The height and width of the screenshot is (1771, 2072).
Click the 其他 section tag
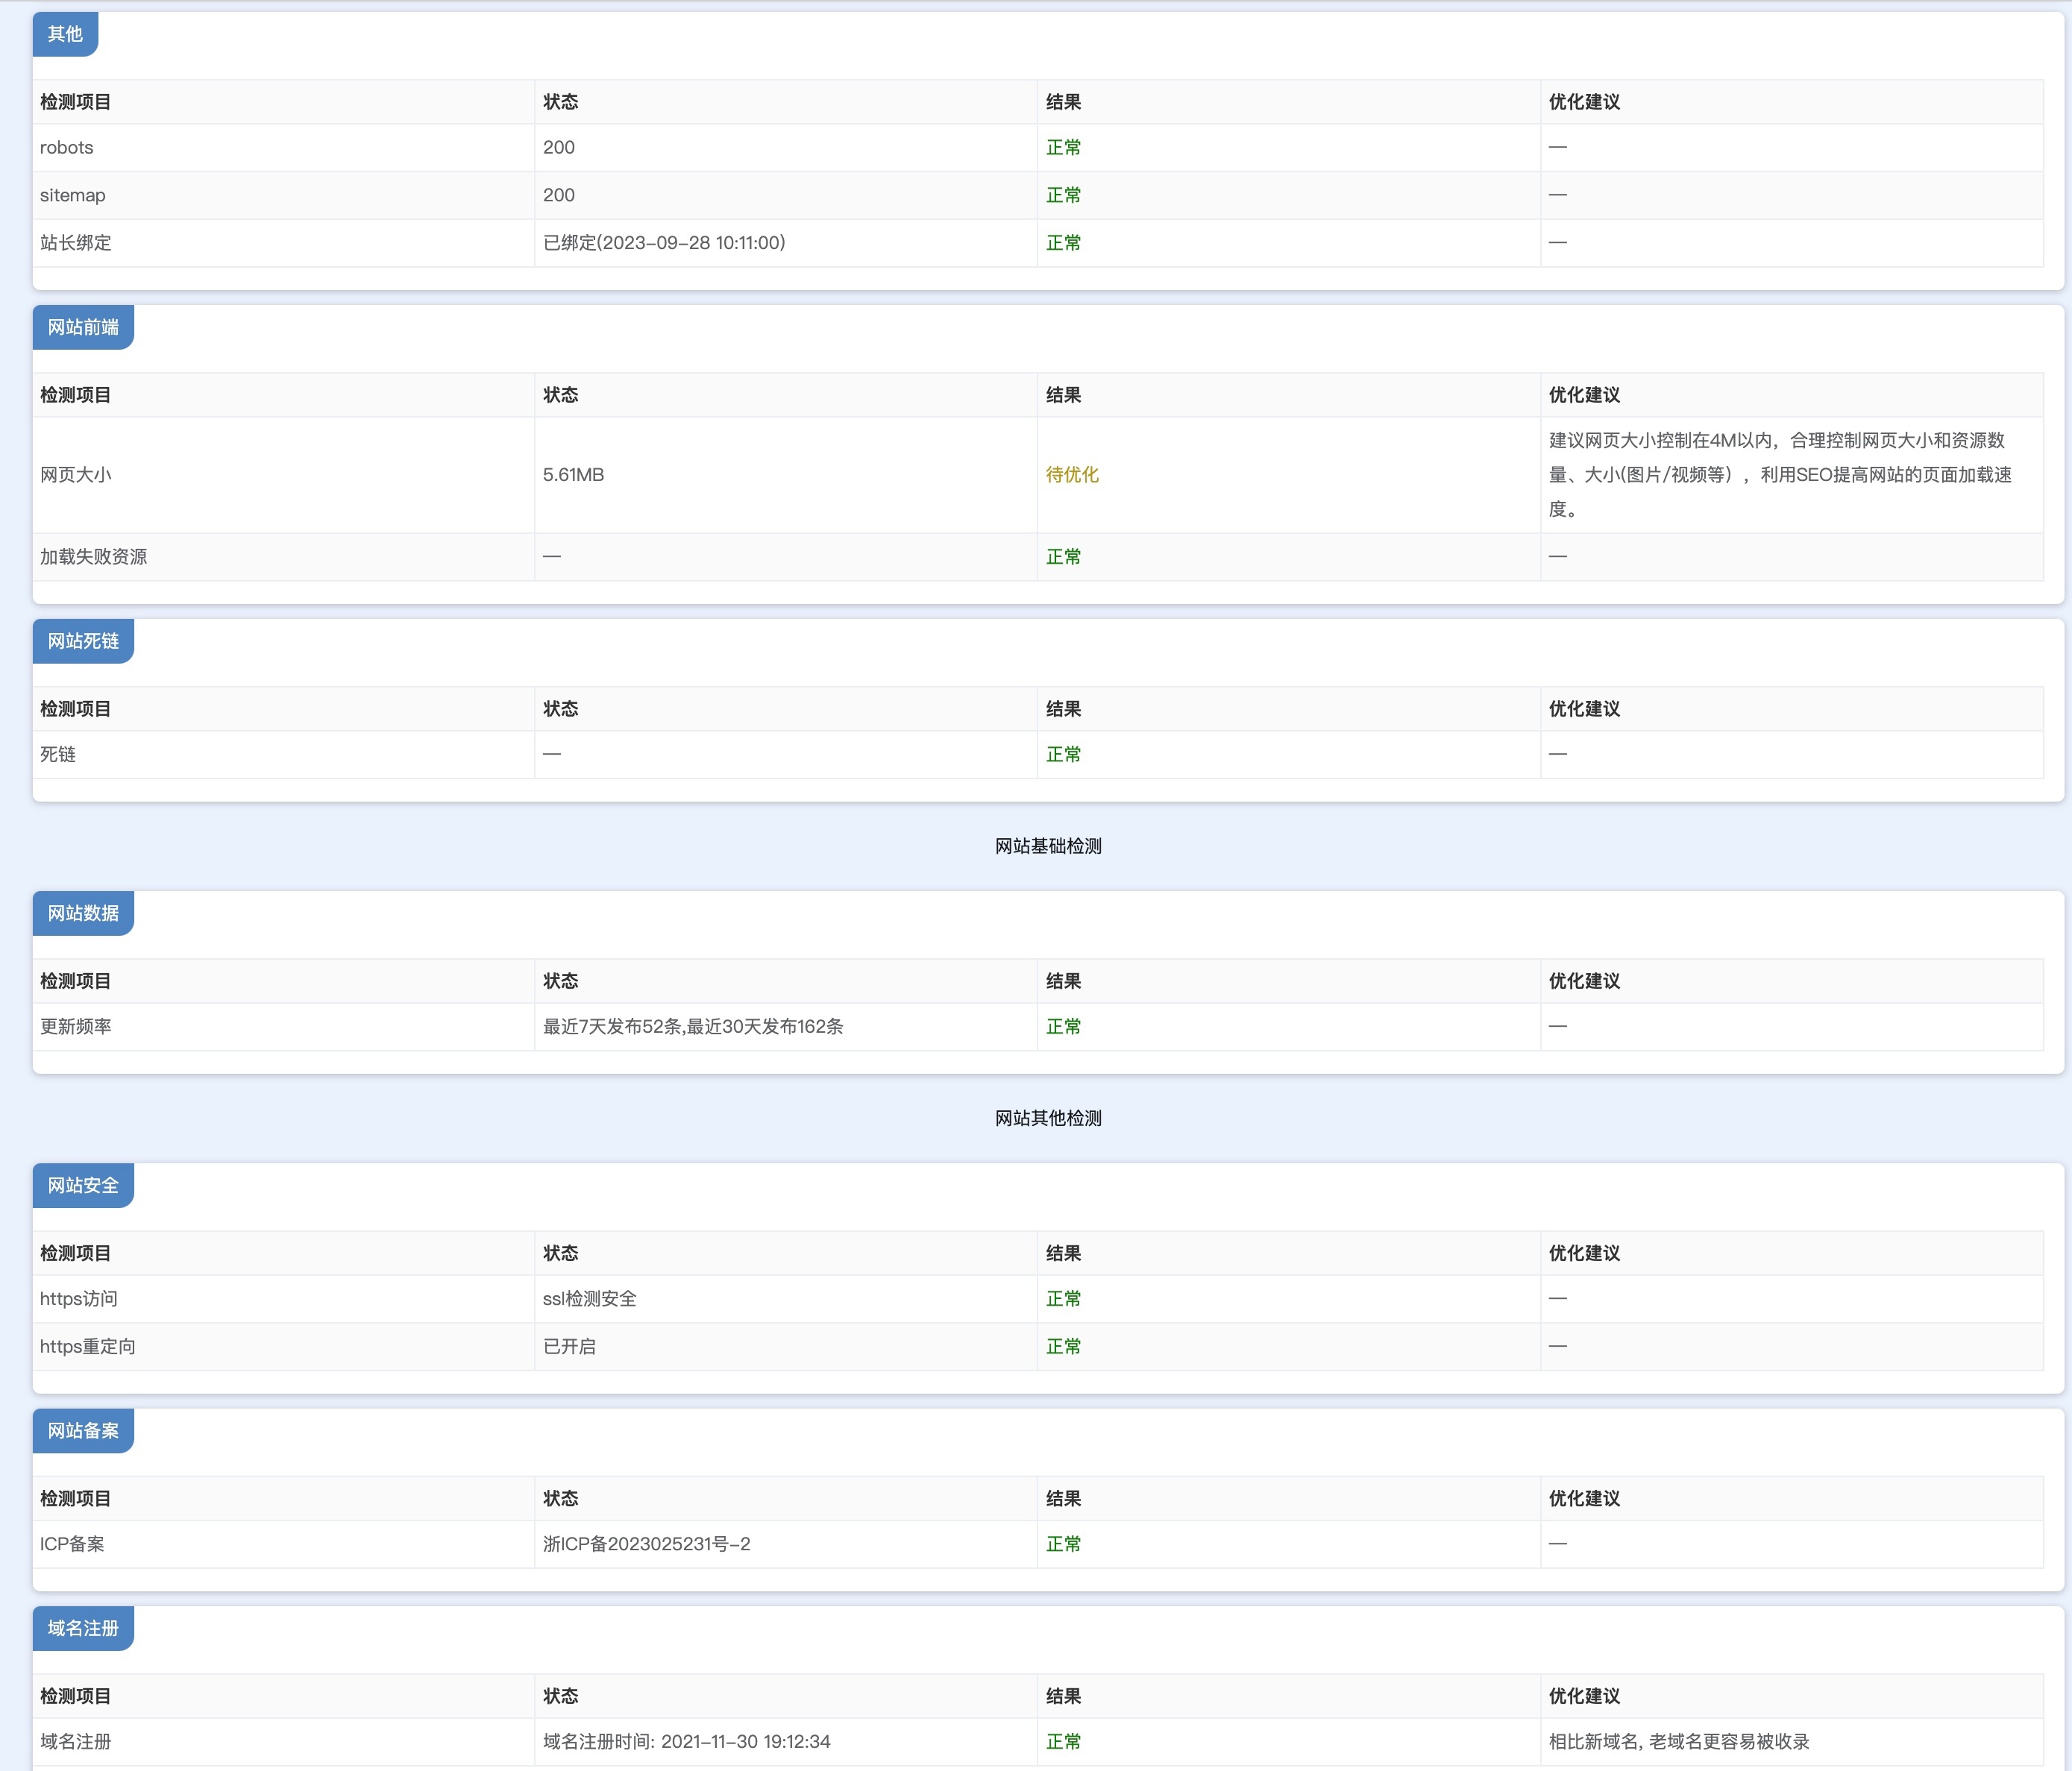click(x=65, y=34)
